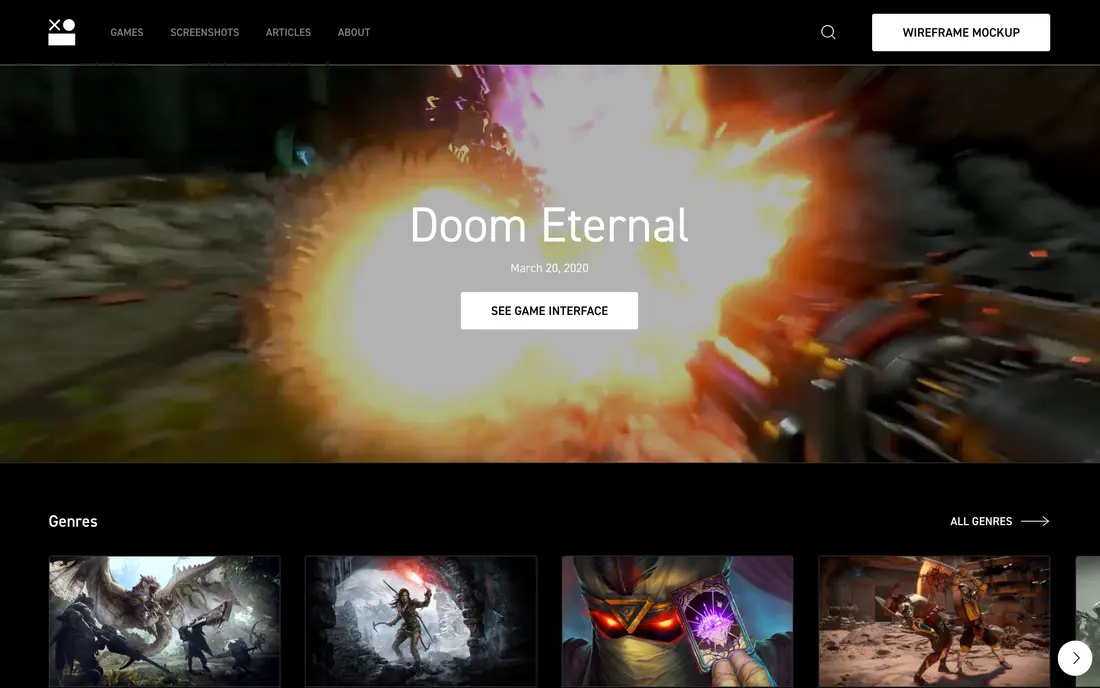Click the All Genres arrow icon
The width and height of the screenshot is (1100, 688).
point(1035,521)
